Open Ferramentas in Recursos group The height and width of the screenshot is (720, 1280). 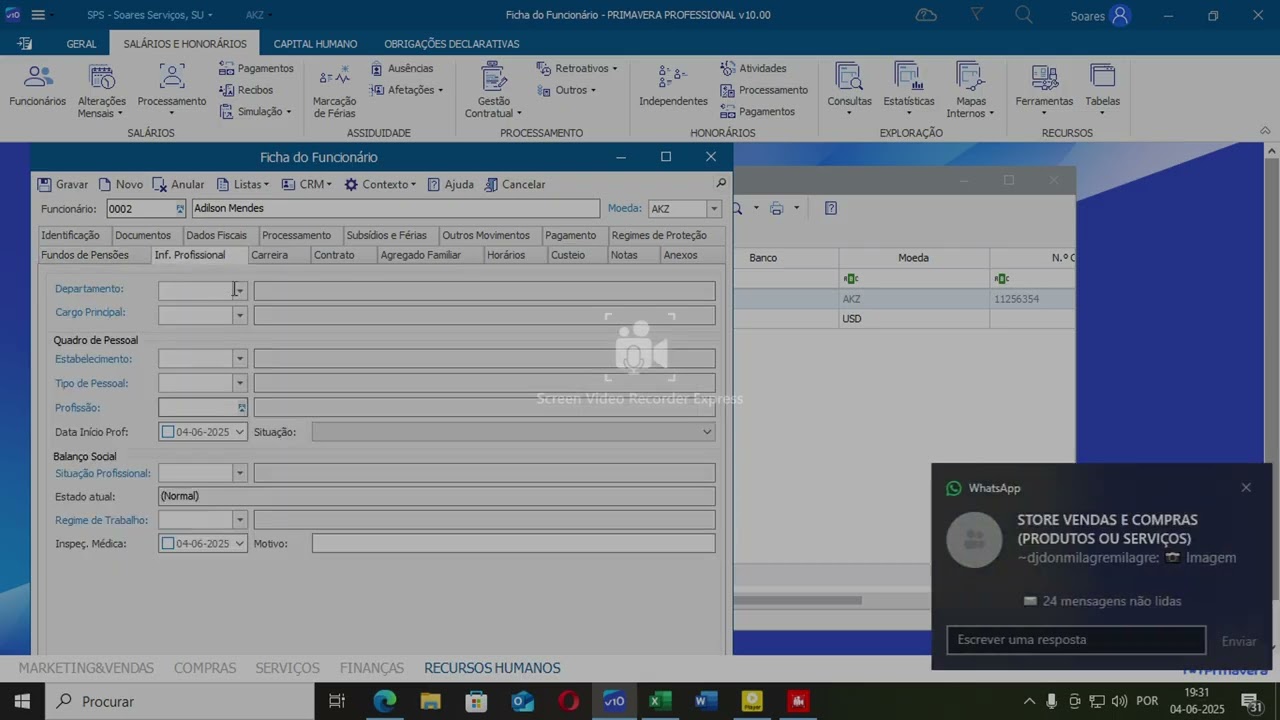pos(1044,91)
